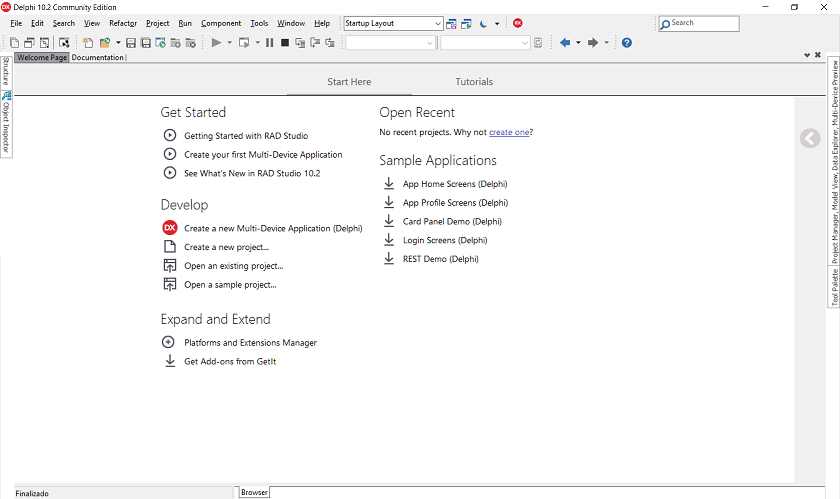The width and height of the screenshot is (840, 499).
Task: Click 'Open an existing project...' link
Action: (x=234, y=266)
